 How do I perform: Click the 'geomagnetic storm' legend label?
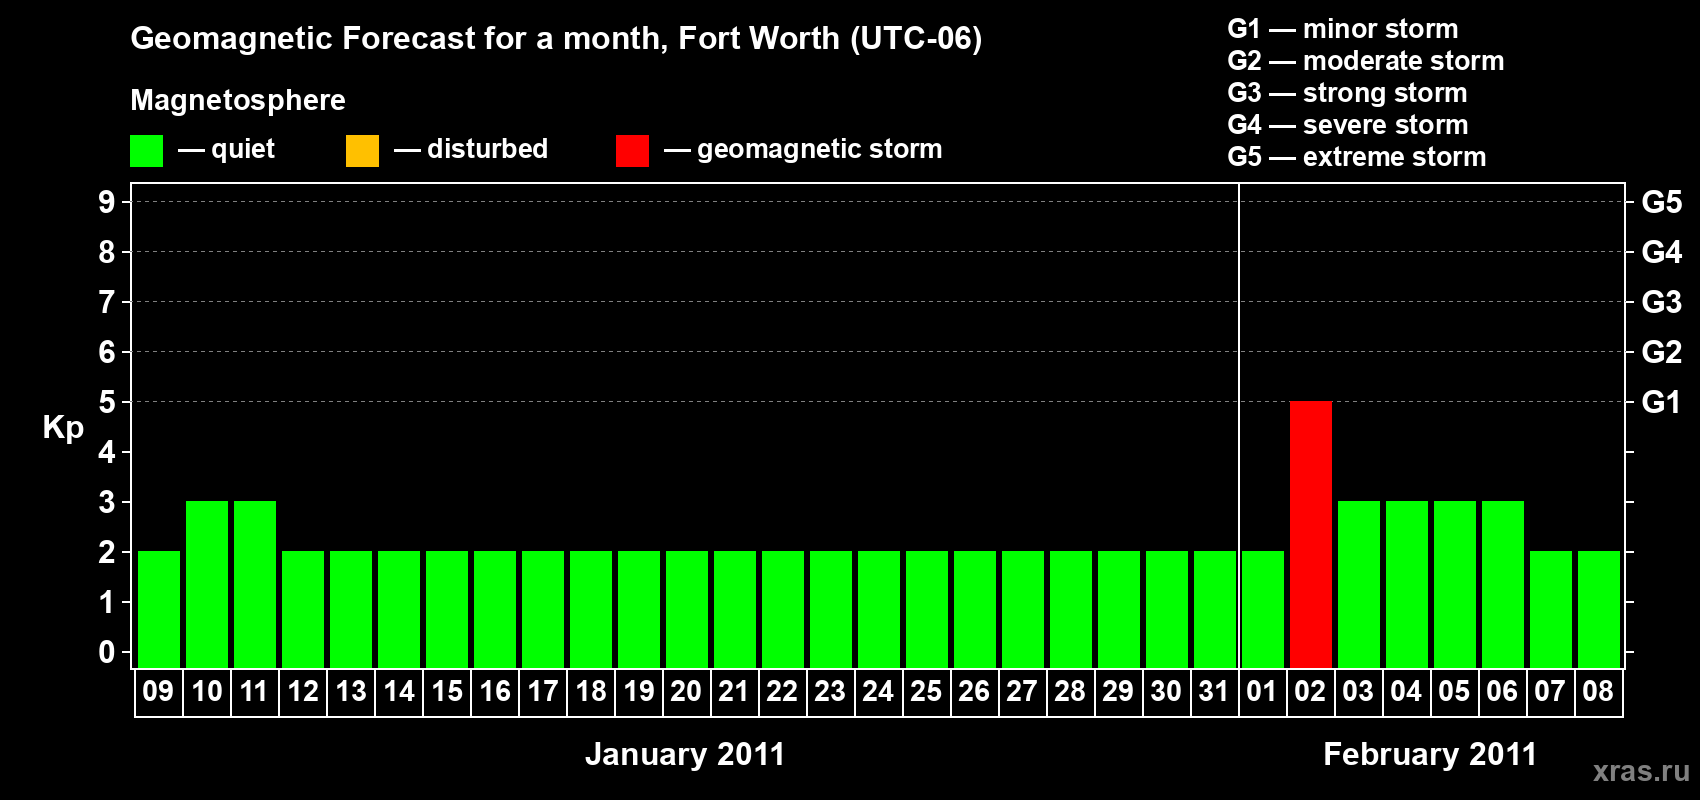(x=819, y=150)
